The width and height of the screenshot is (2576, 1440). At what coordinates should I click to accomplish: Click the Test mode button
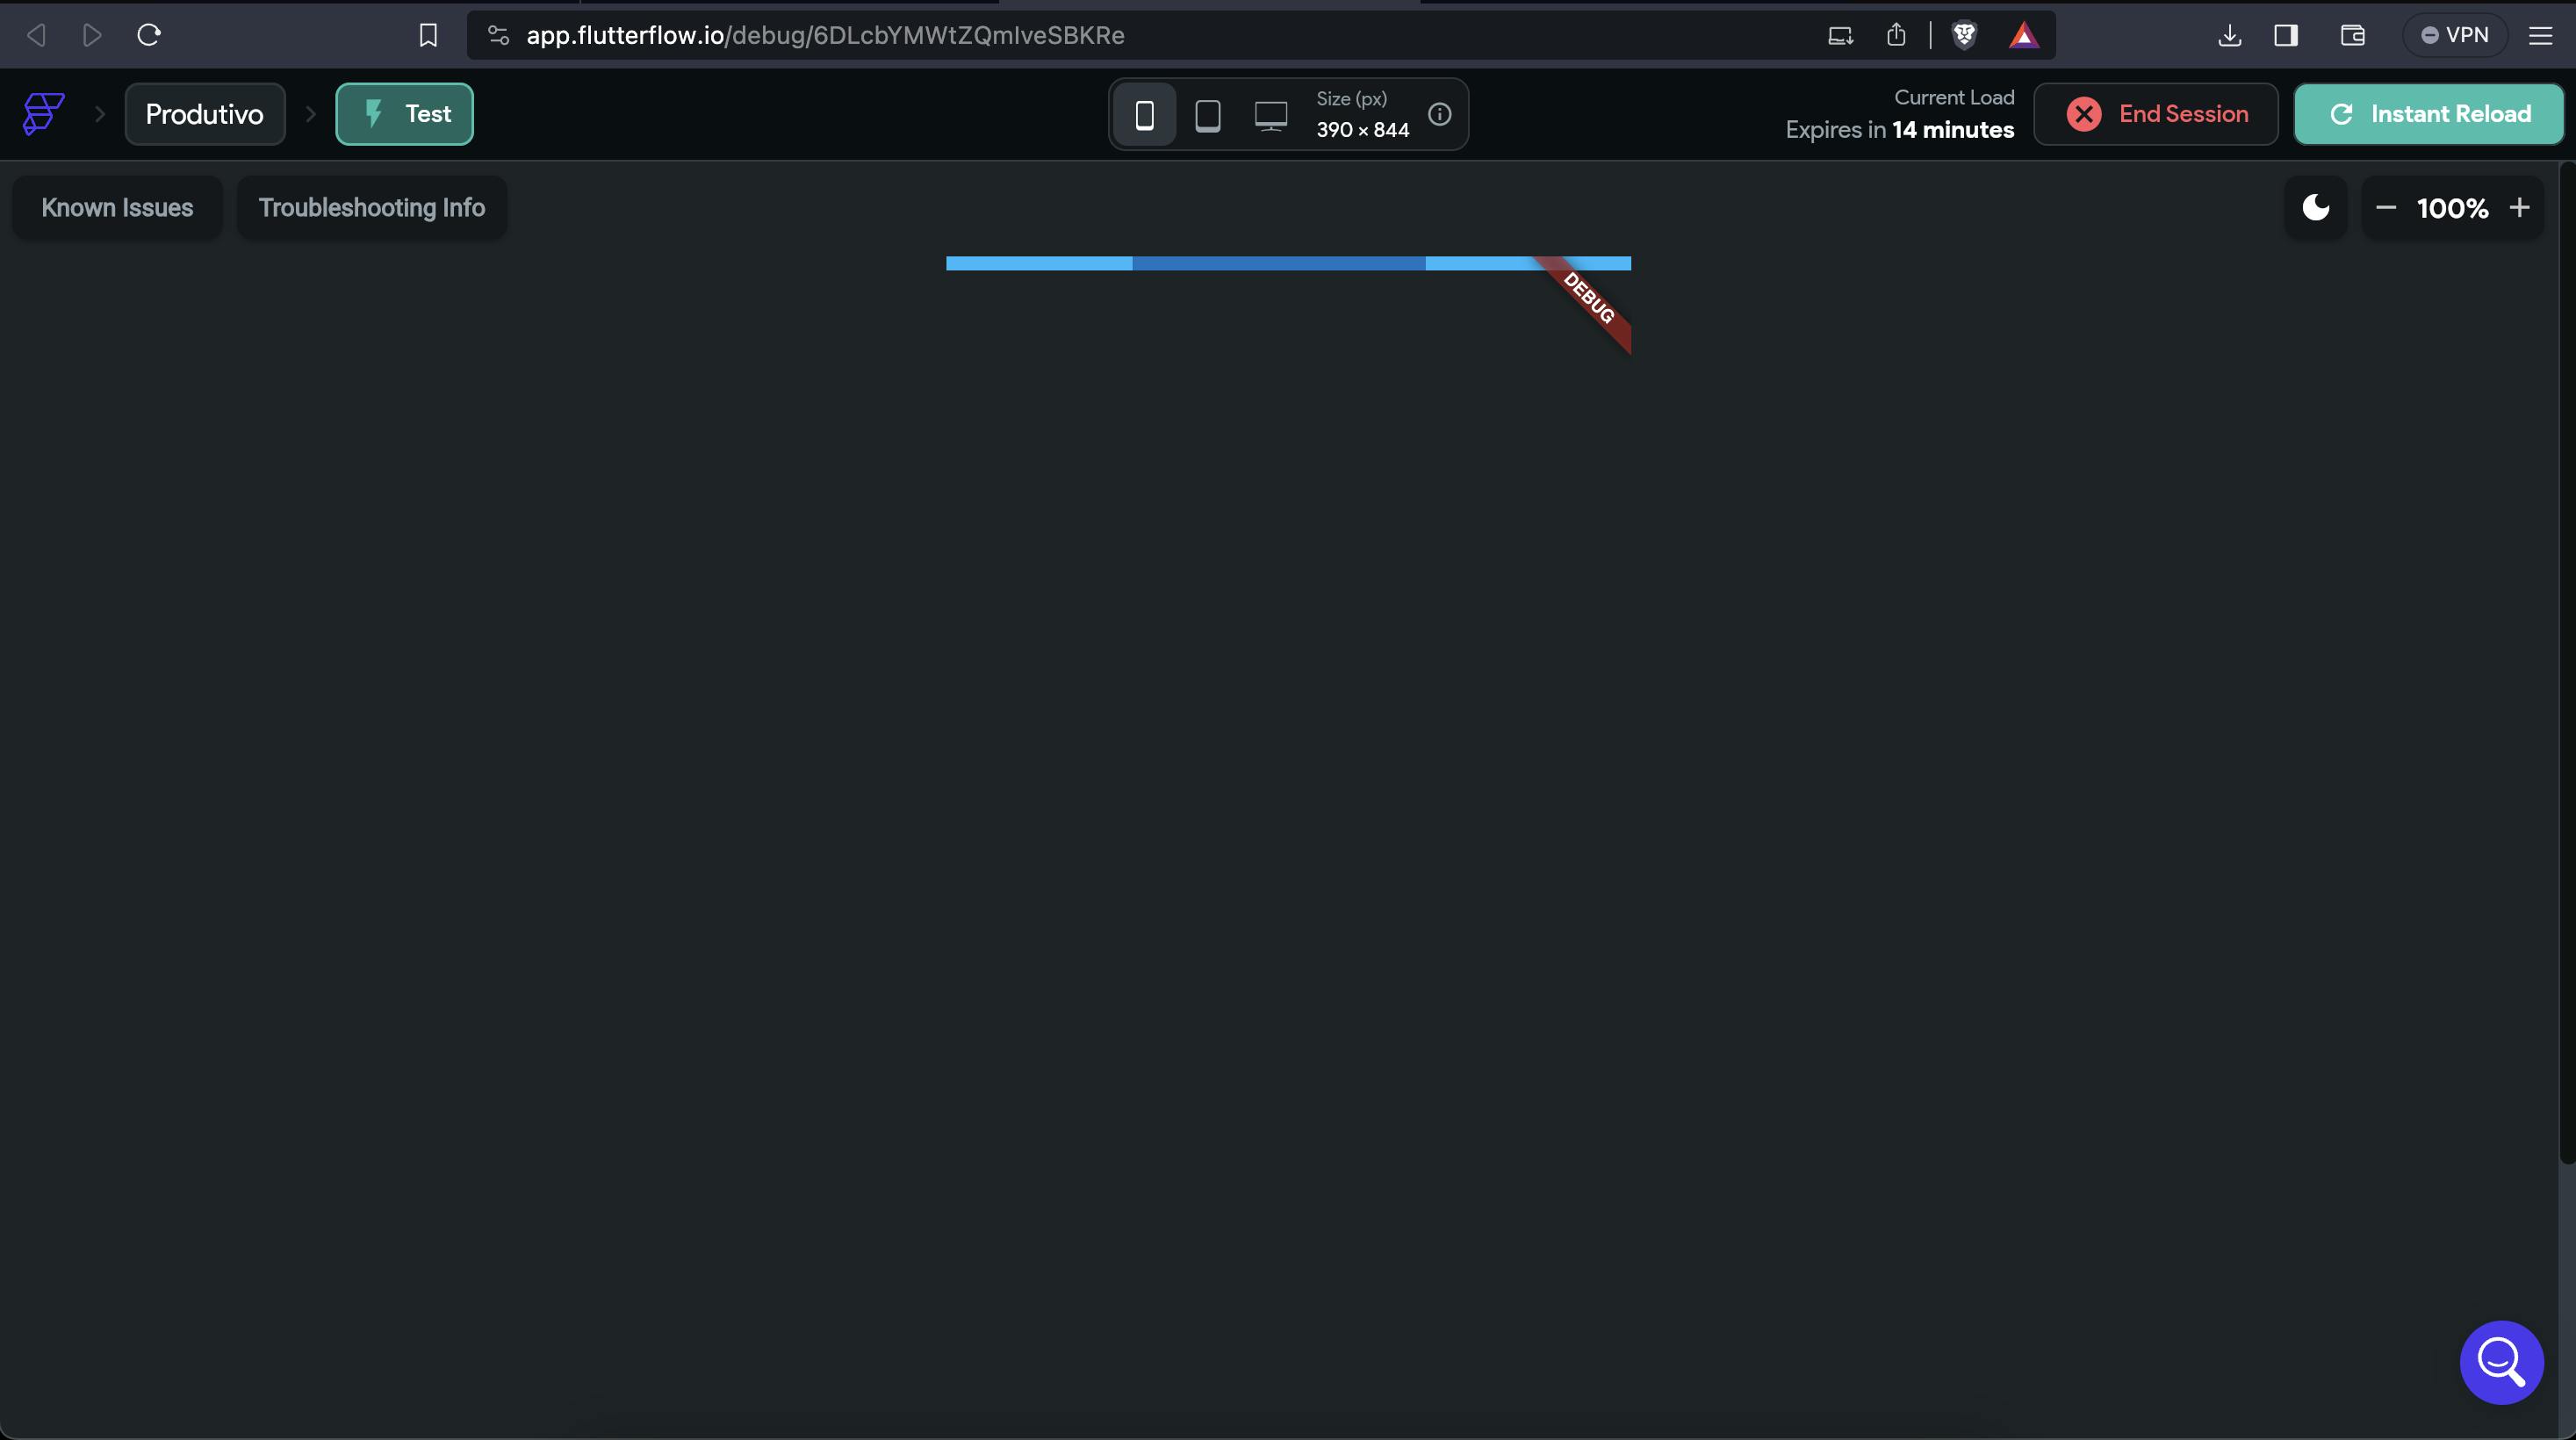tap(404, 114)
